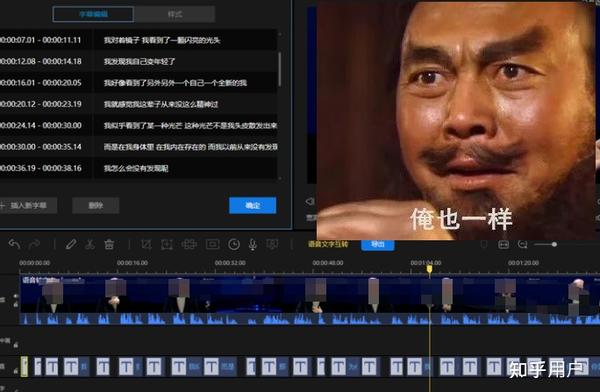
Task: Select the pencil edit tool
Action: point(70,244)
